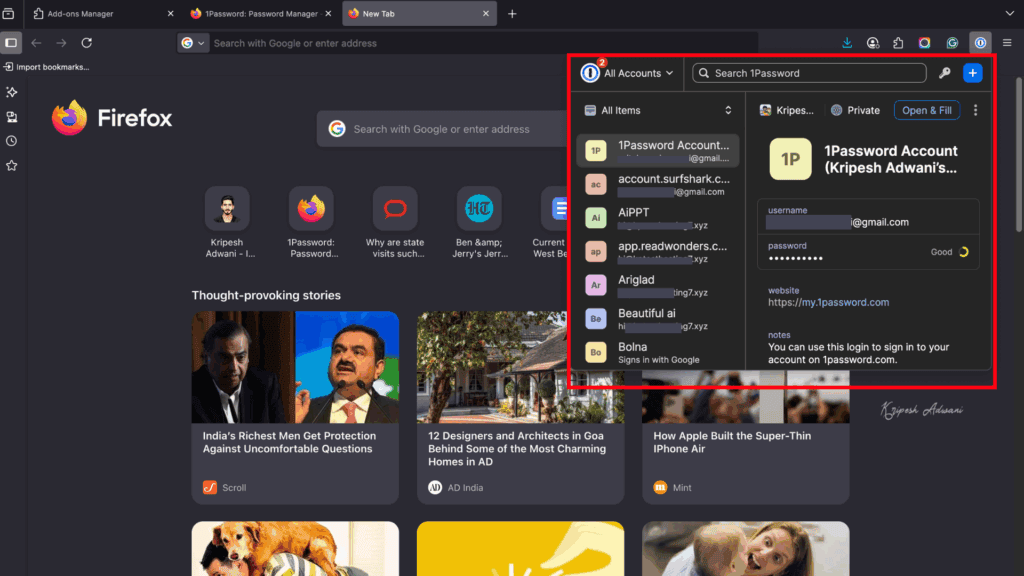Image resolution: width=1024 pixels, height=576 pixels.
Task: Click inside the Search 1Password field
Action: pyautogui.click(x=808, y=73)
